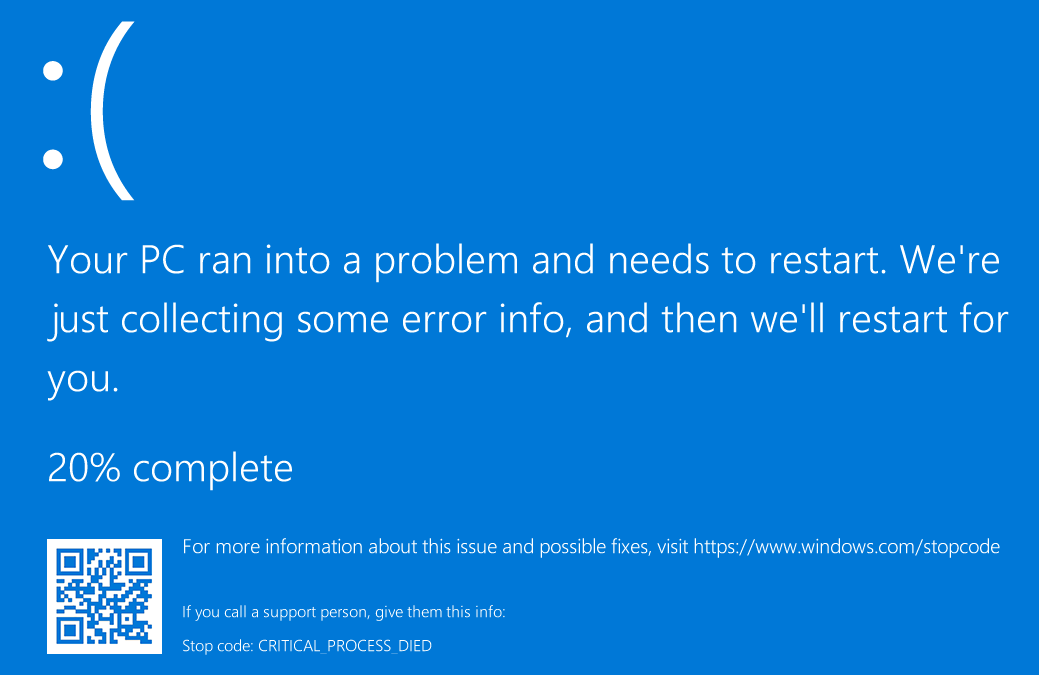Click the large parenthesis of the frown
The height and width of the screenshot is (675, 1039).
point(110,110)
